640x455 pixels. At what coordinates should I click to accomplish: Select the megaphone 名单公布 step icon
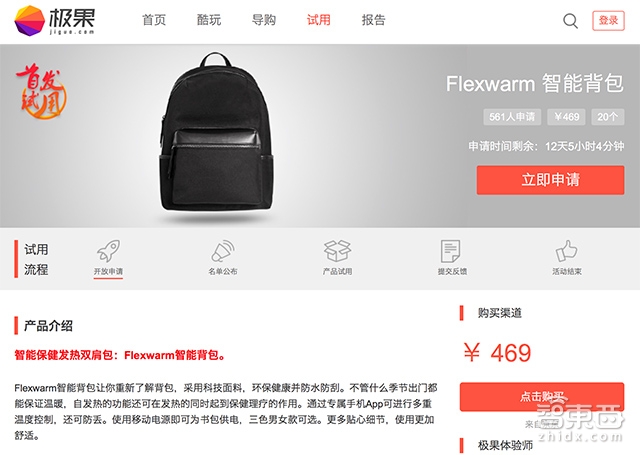pyautogui.click(x=223, y=251)
